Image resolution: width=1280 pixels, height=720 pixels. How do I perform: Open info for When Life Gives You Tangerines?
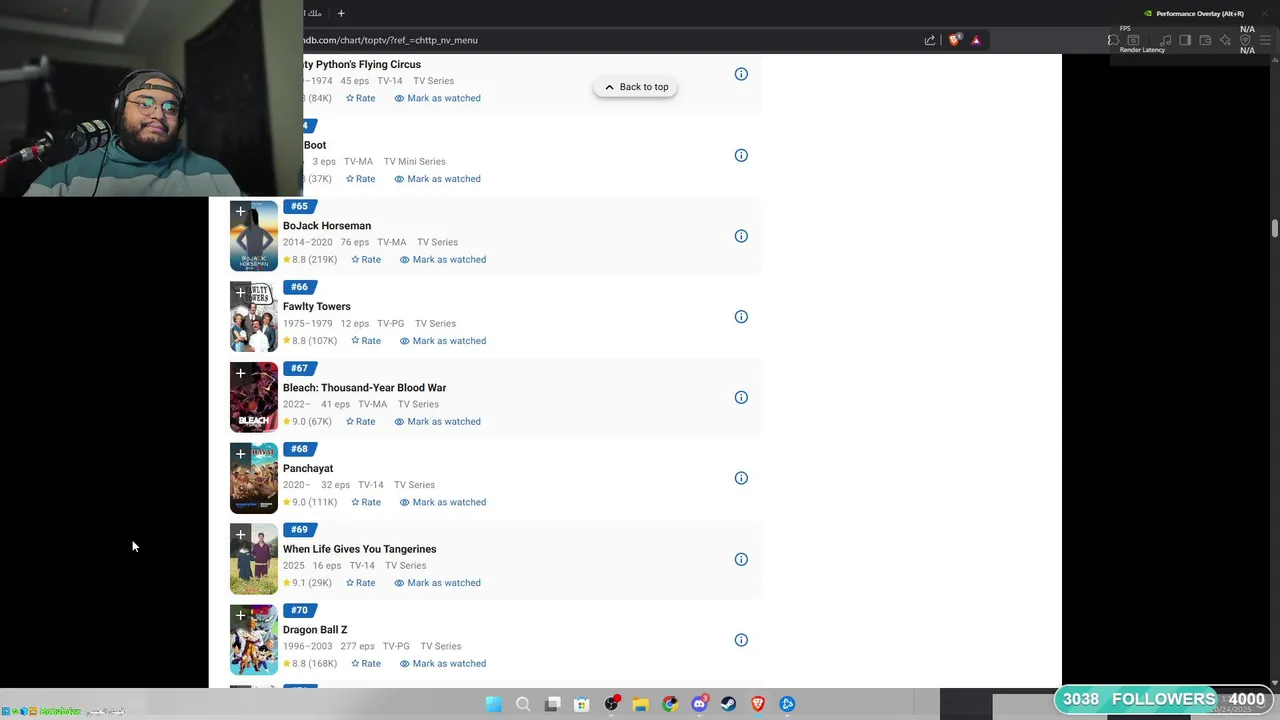pos(741,559)
